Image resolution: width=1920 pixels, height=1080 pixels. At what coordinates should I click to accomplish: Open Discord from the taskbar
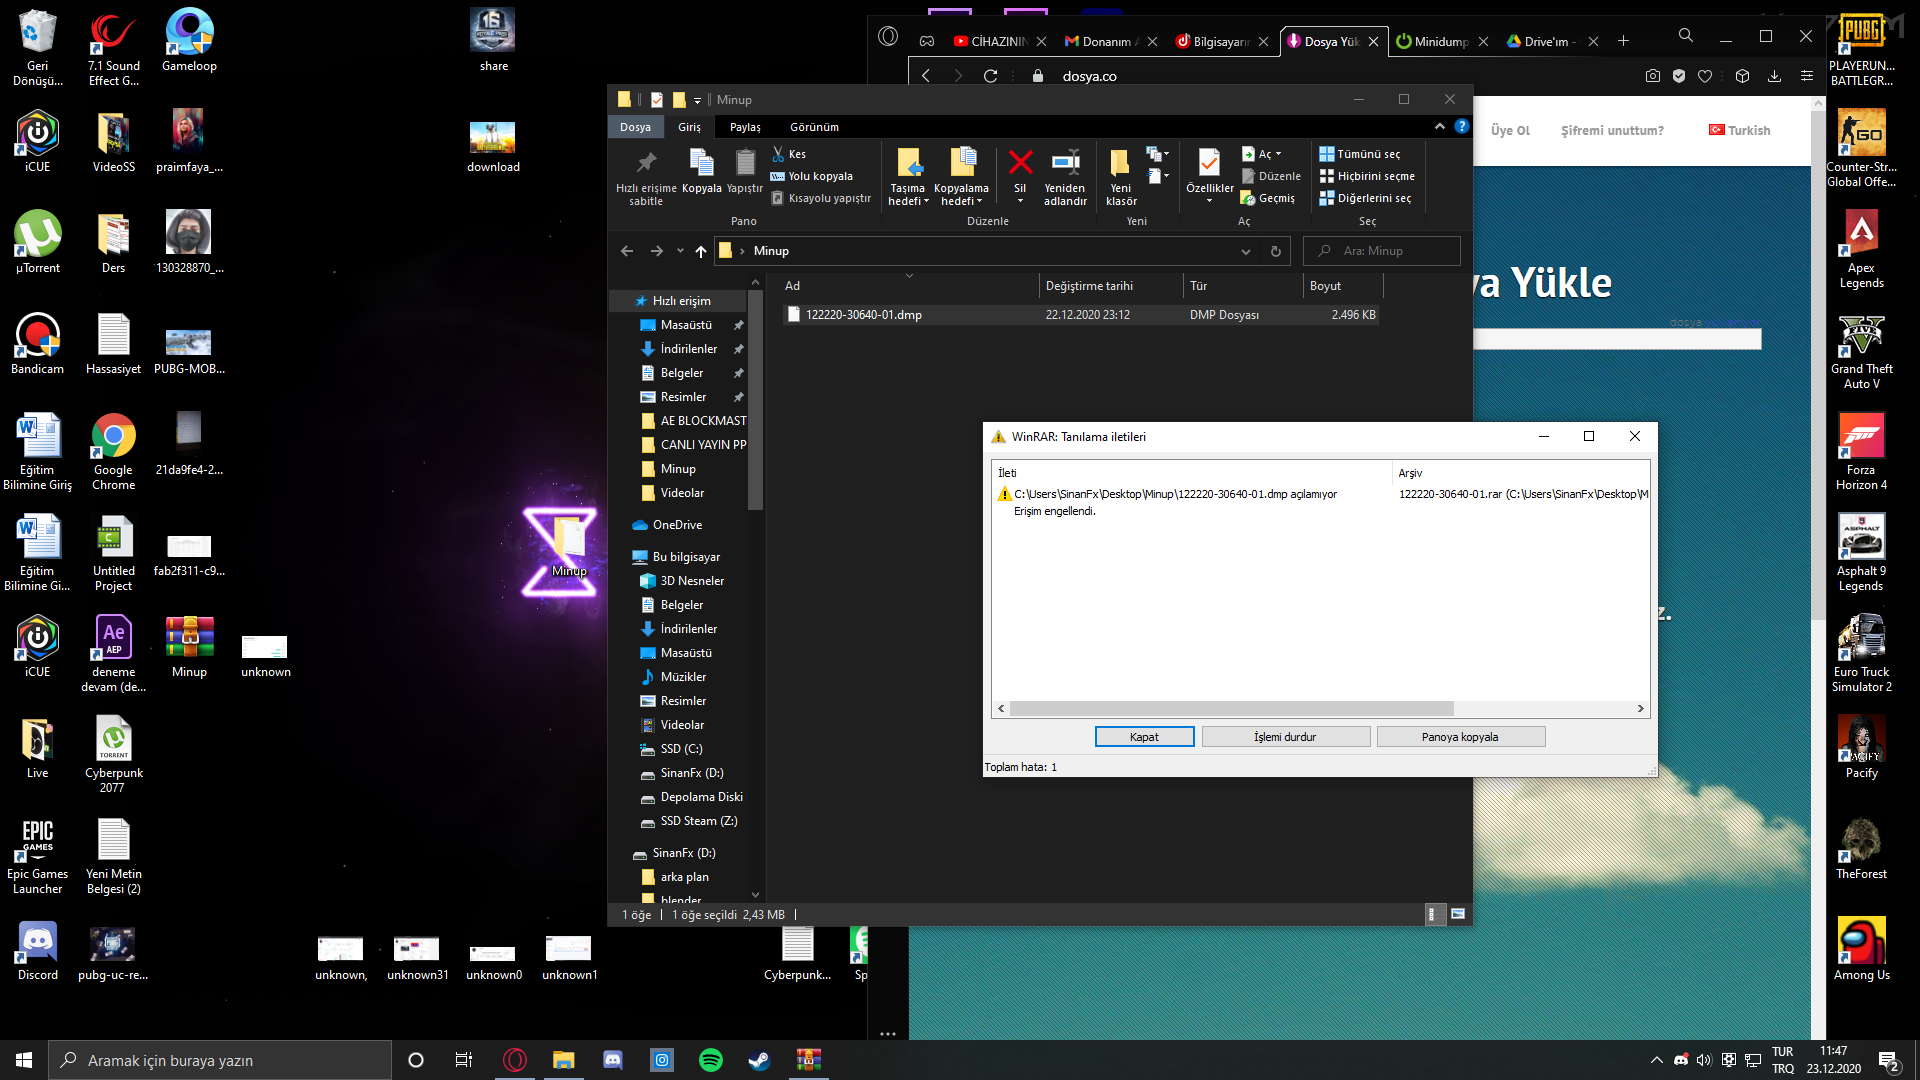(x=613, y=1060)
